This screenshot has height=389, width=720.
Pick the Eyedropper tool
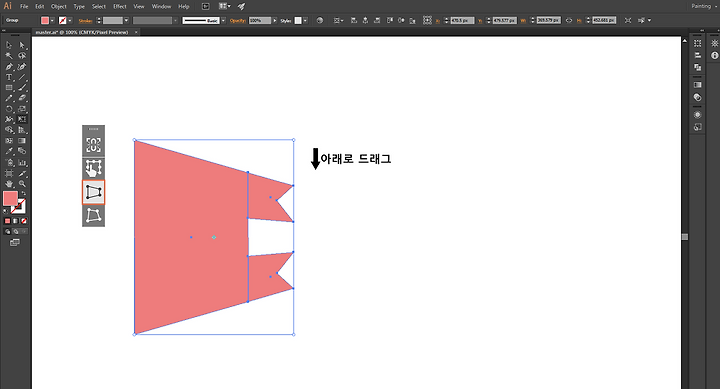coord(9,151)
